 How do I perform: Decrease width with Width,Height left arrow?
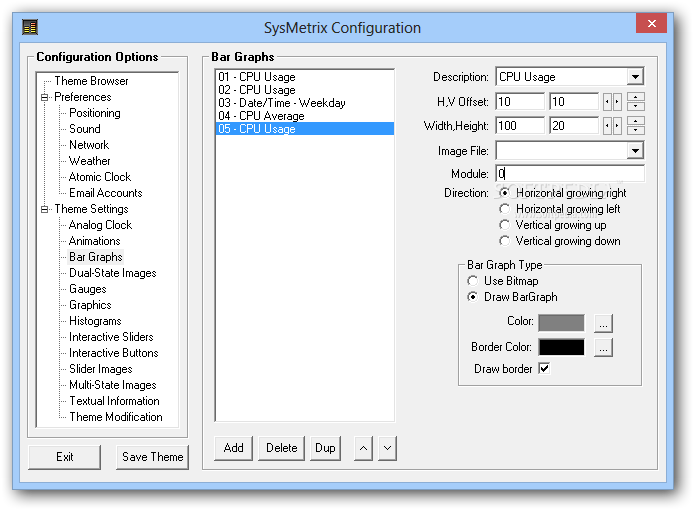click(607, 126)
